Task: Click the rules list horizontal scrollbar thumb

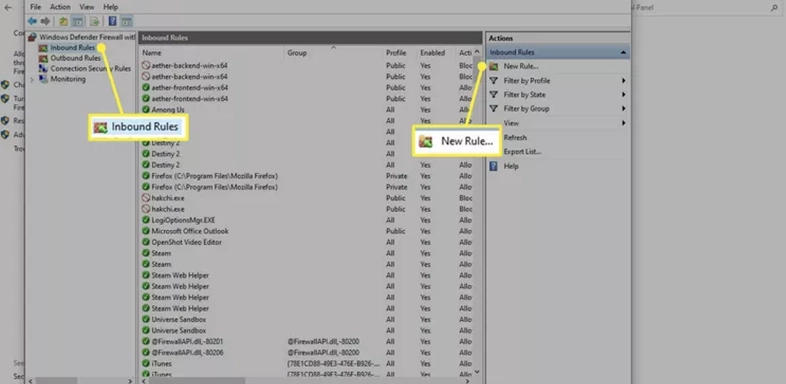Action: (x=196, y=381)
